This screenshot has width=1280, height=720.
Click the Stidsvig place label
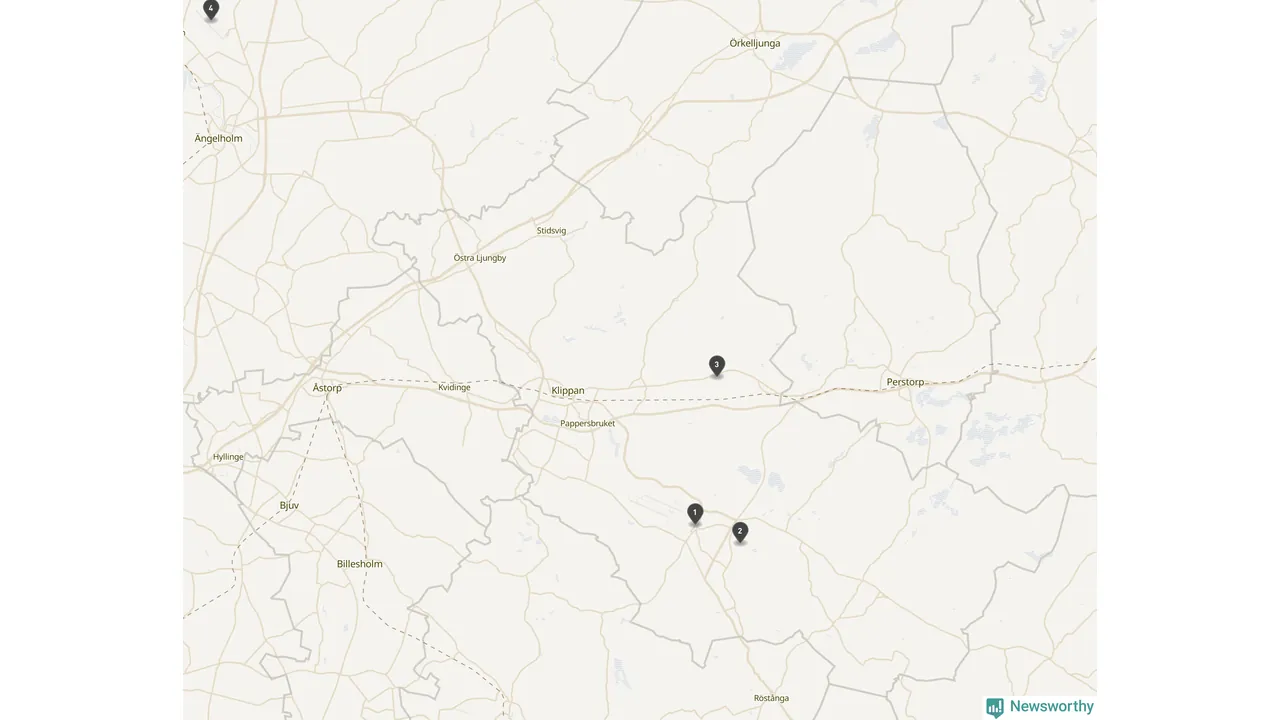[x=551, y=231]
